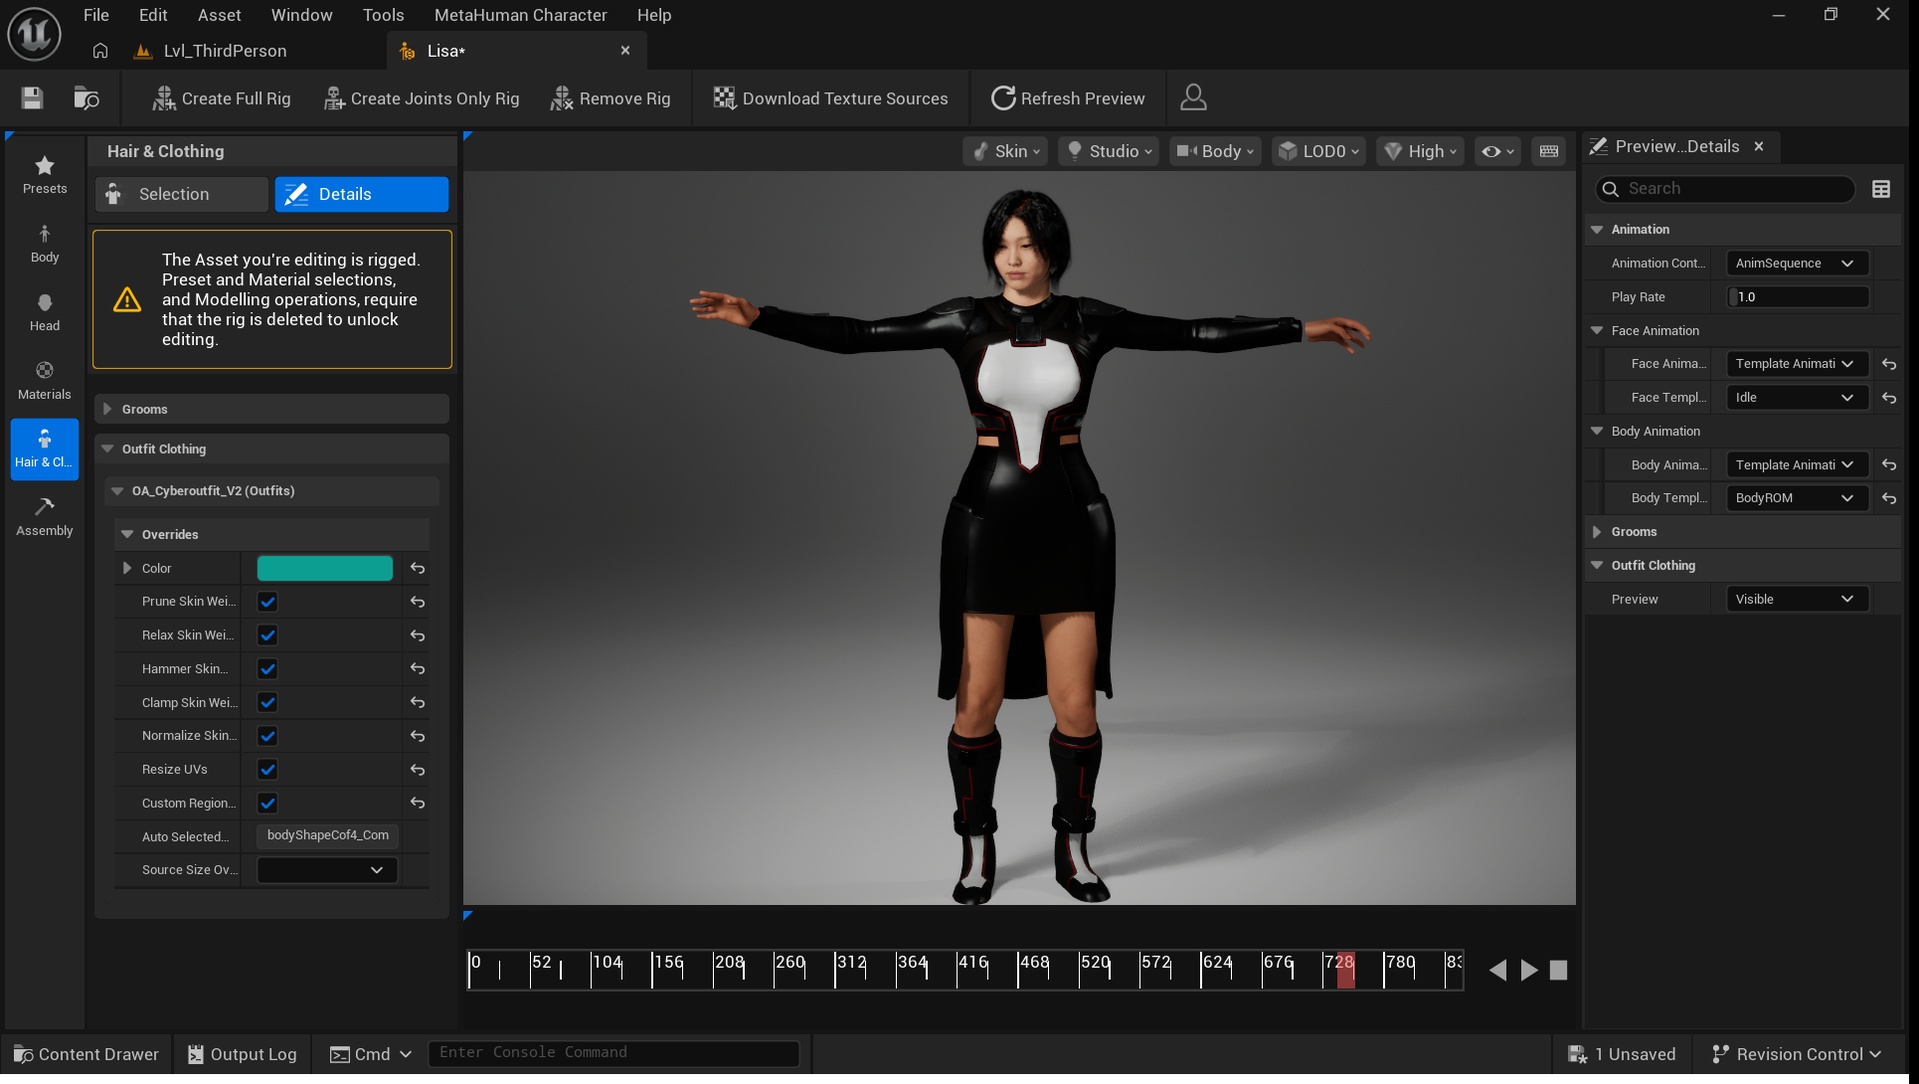
Task: Play animation forward
Action: coord(1529,970)
